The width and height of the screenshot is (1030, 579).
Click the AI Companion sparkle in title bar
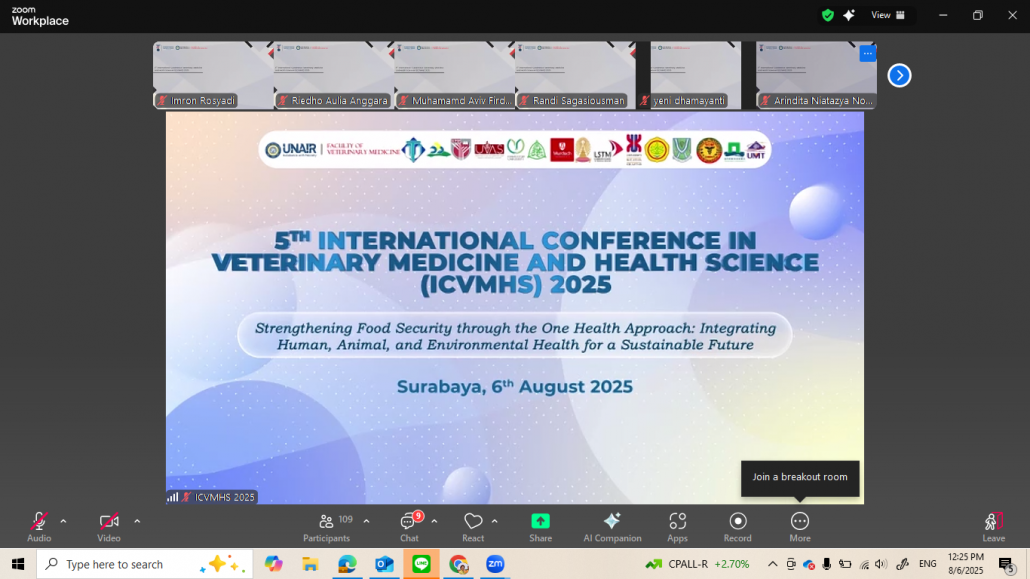pos(849,15)
